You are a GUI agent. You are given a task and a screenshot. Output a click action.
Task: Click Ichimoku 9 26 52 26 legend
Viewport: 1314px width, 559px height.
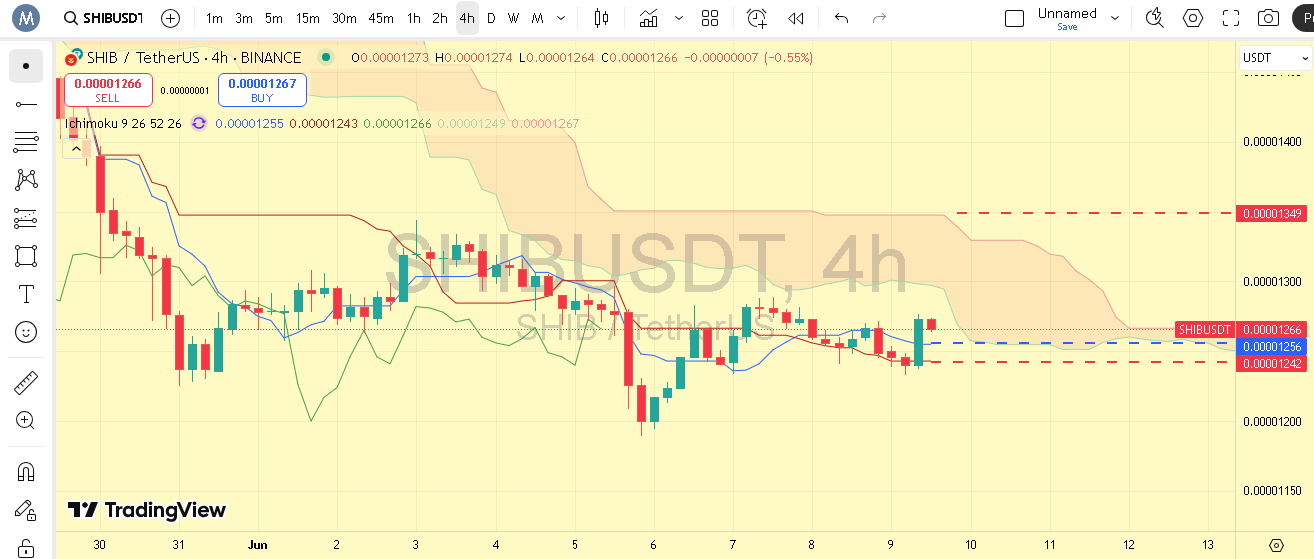[122, 123]
